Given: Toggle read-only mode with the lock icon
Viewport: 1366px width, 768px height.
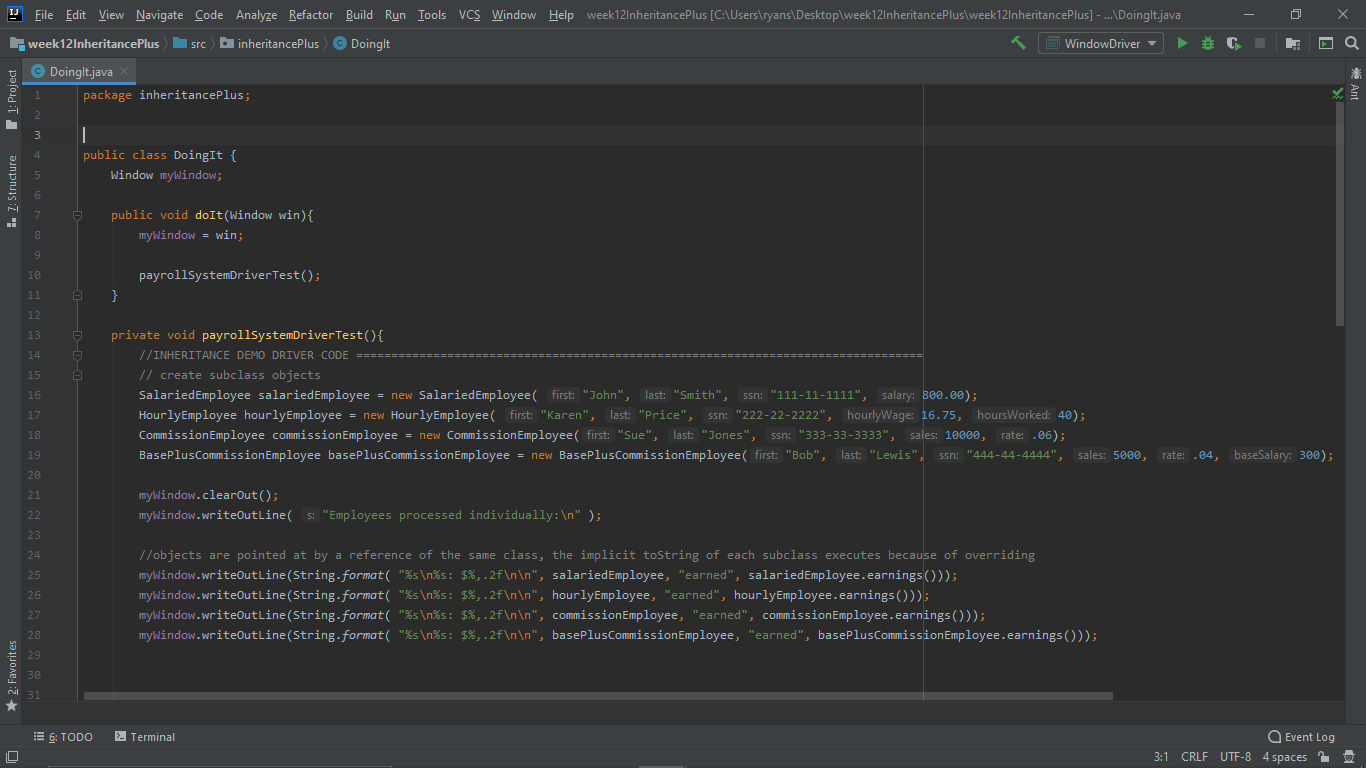Looking at the screenshot, I should (x=1321, y=757).
